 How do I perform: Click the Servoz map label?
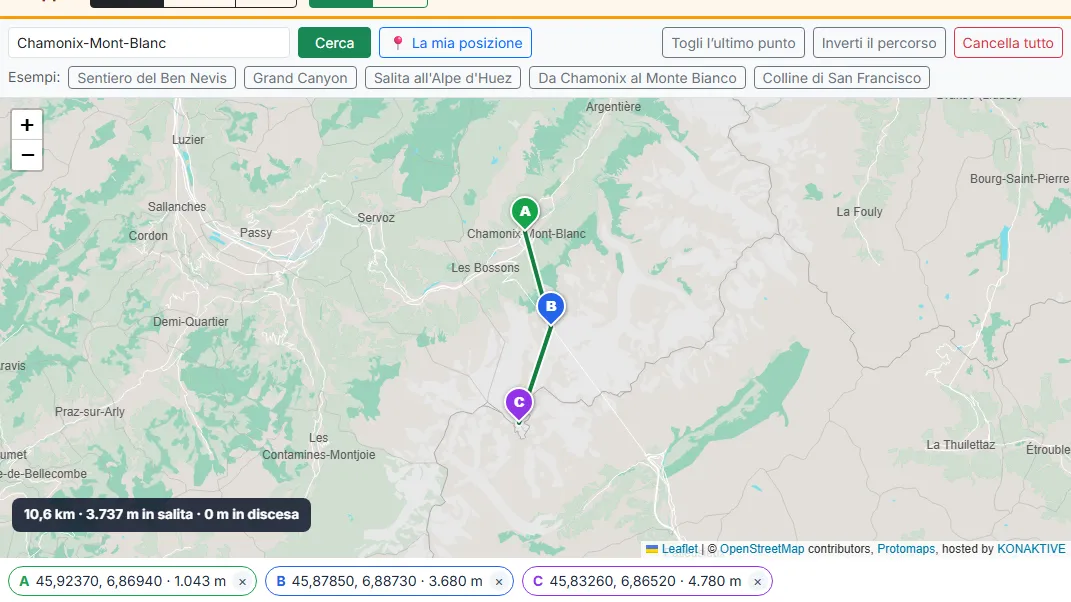(376, 218)
